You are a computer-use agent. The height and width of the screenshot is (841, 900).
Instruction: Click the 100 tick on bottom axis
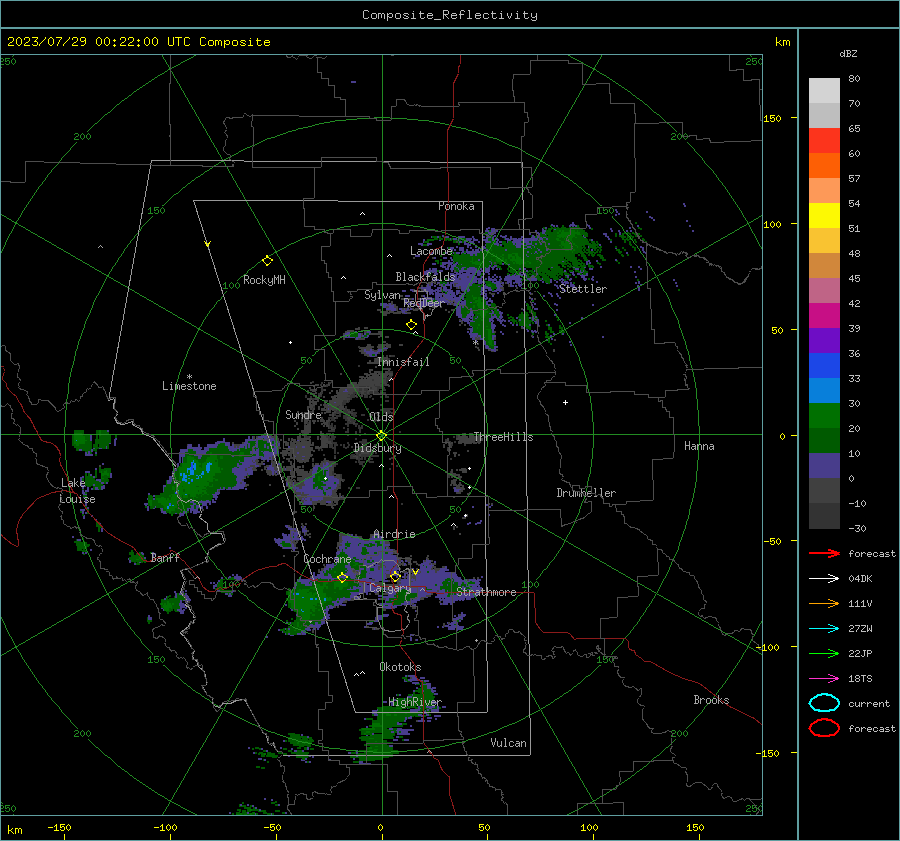click(589, 827)
